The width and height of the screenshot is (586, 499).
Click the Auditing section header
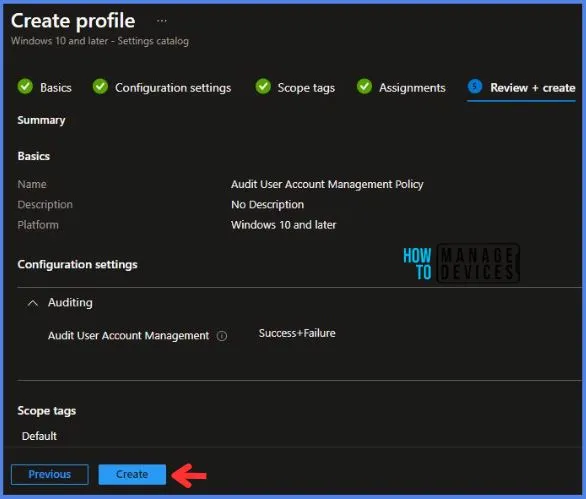[70, 302]
